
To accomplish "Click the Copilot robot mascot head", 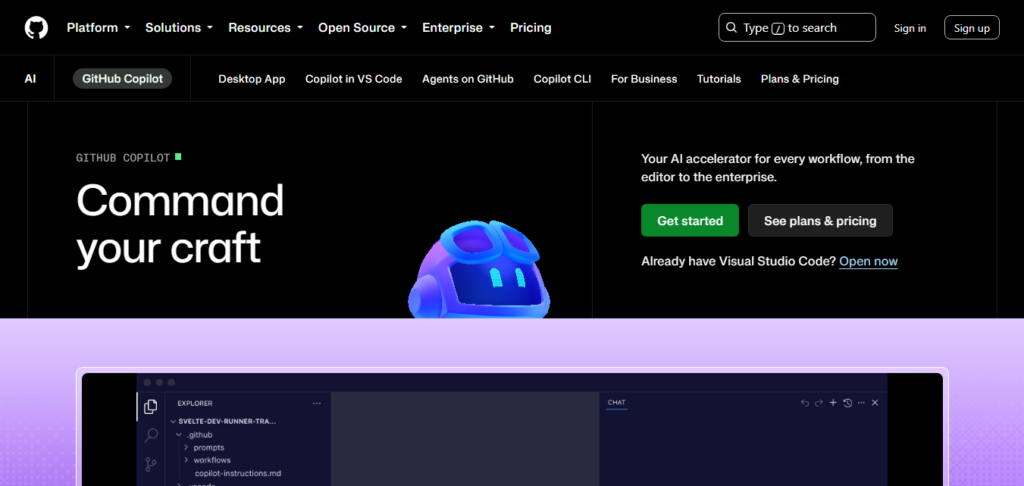I will pos(479,269).
